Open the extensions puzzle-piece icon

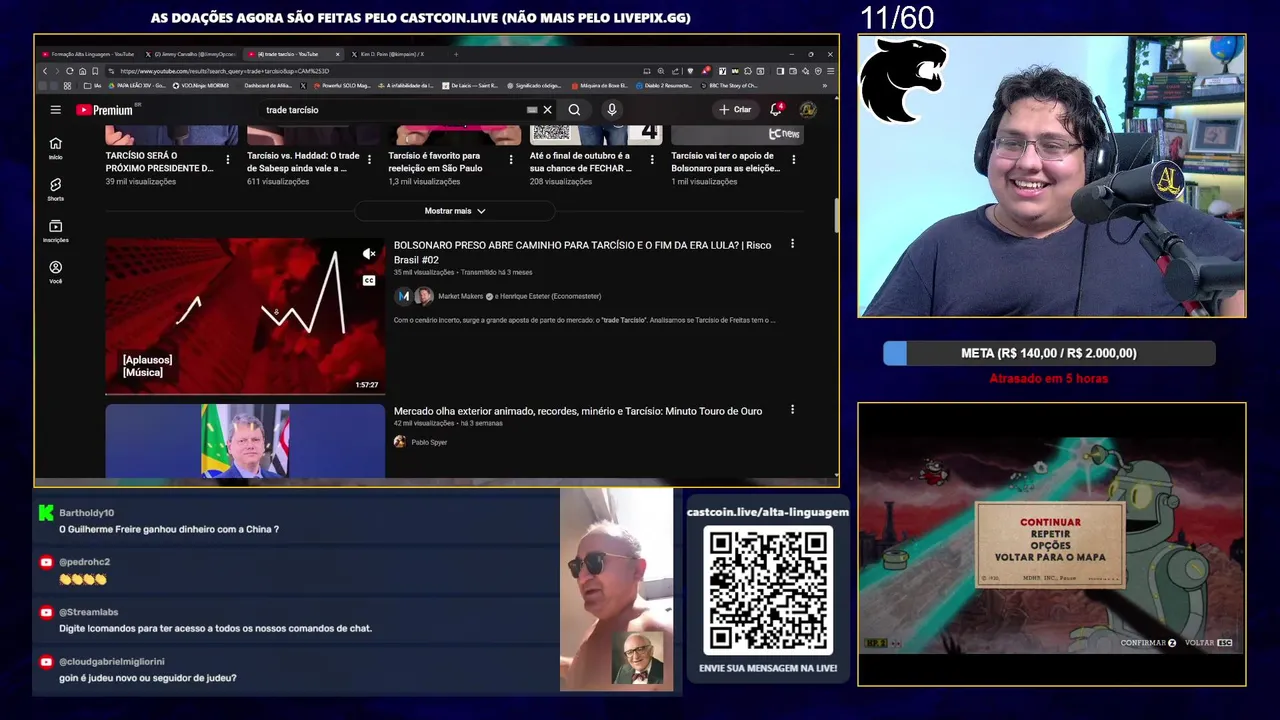click(x=748, y=71)
